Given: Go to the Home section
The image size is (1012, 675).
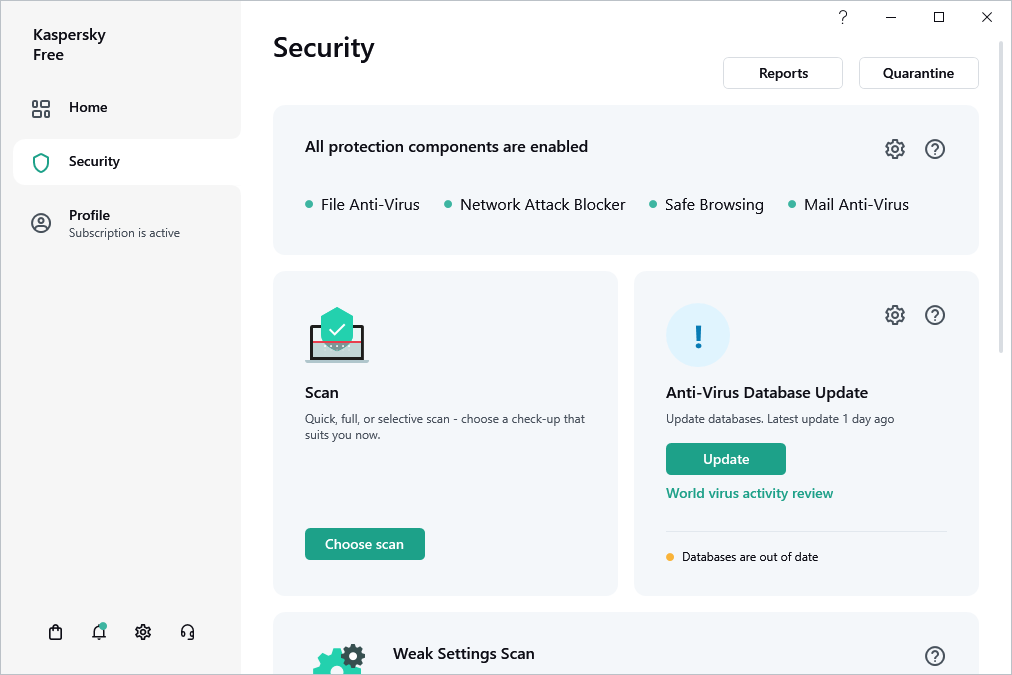Looking at the screenshot, I should point(88,108).
